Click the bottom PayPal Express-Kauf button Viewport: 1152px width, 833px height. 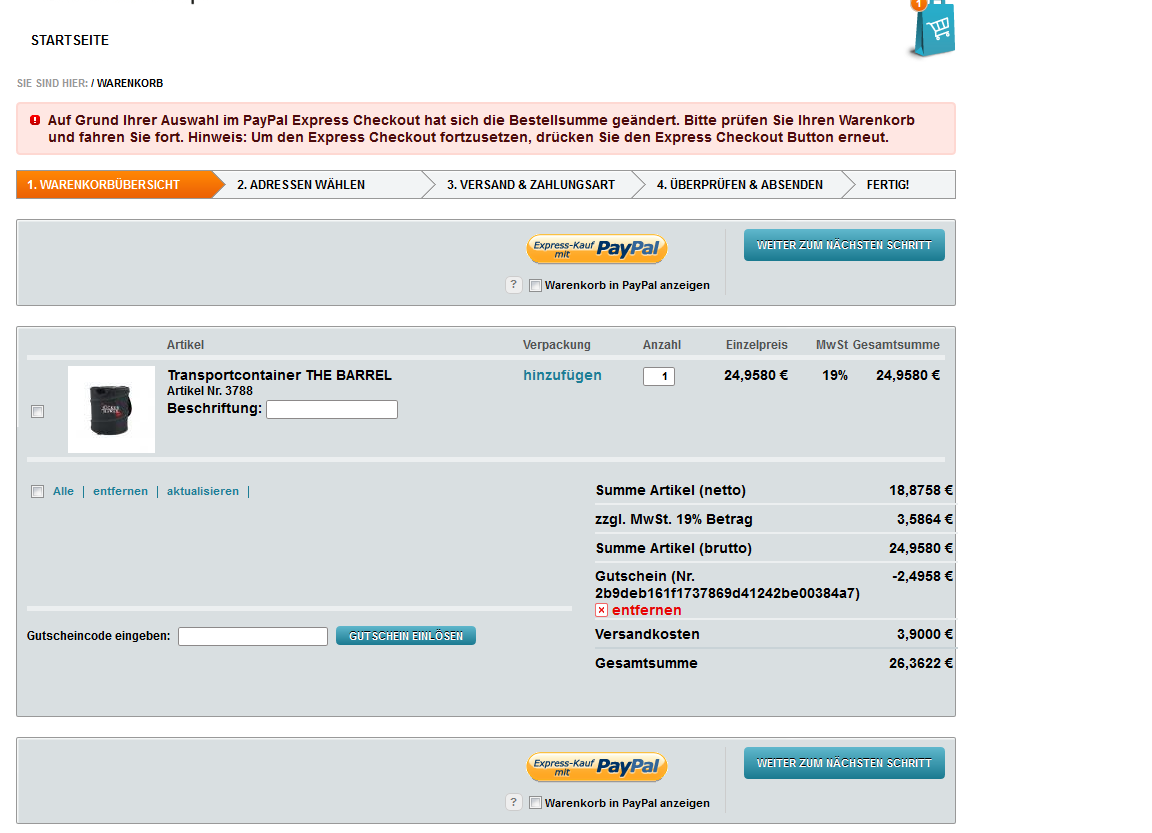point(596,767)
